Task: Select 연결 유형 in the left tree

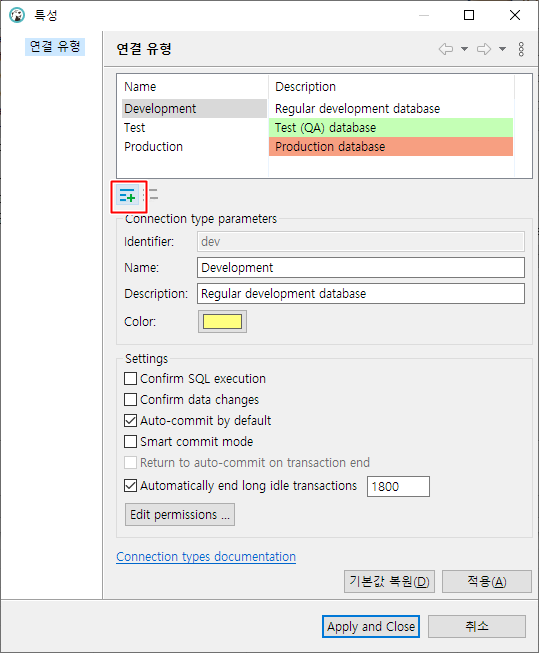Action: 55,46
